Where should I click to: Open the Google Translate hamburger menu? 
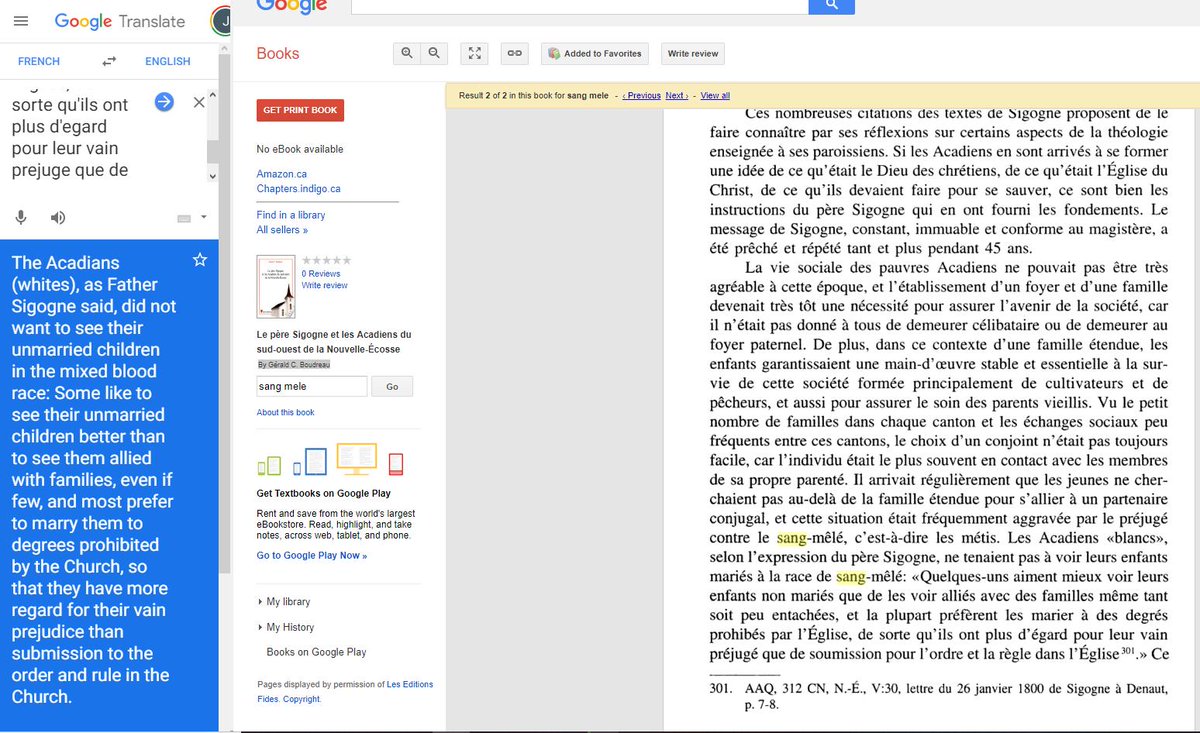click(x=21, y=21)
